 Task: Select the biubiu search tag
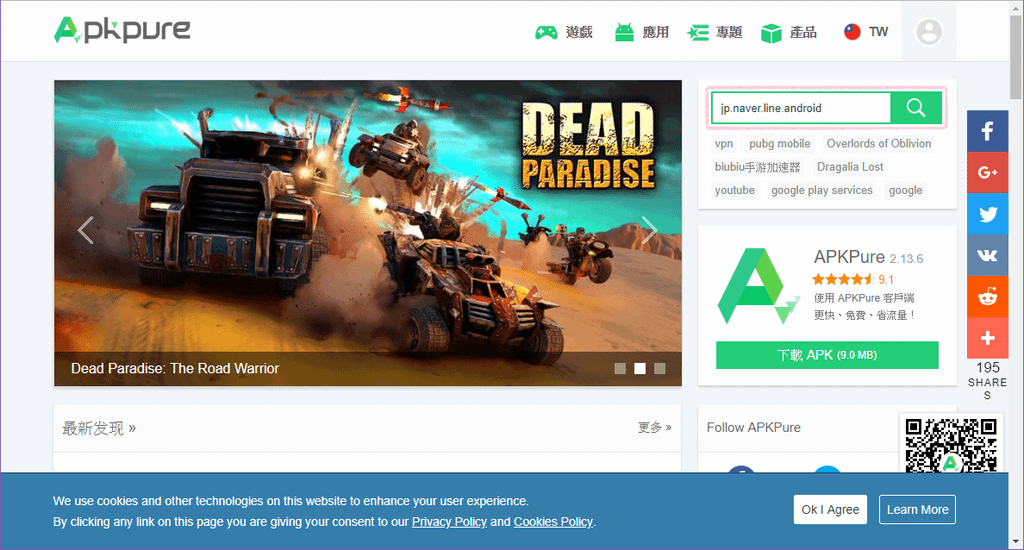(x=758, y=167)
